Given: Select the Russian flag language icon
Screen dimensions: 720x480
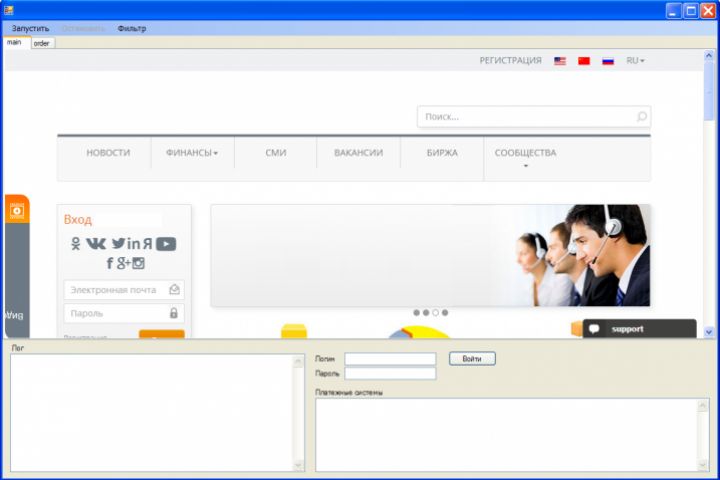Looking at the screenshot, I should pos(608,61).
